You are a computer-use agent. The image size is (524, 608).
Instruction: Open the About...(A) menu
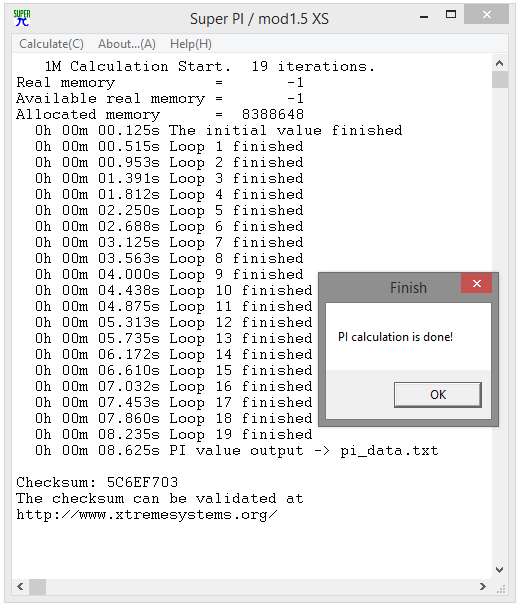(x=127, y=44)
